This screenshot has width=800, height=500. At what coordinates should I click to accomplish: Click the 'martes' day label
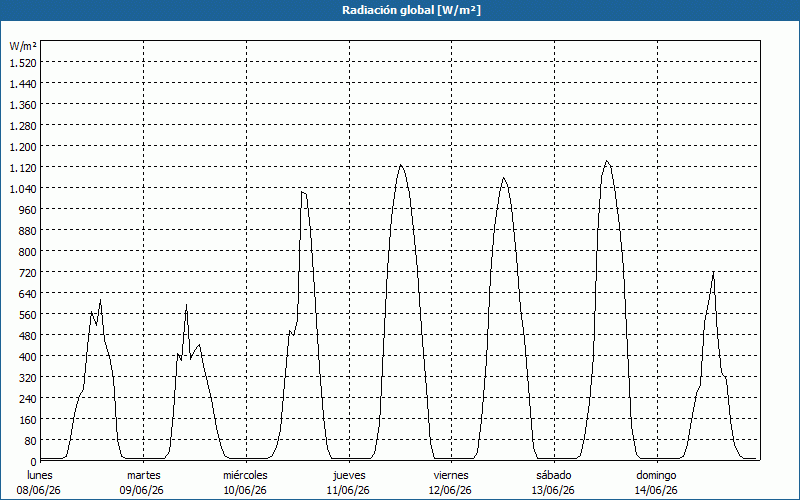point(143,475)
